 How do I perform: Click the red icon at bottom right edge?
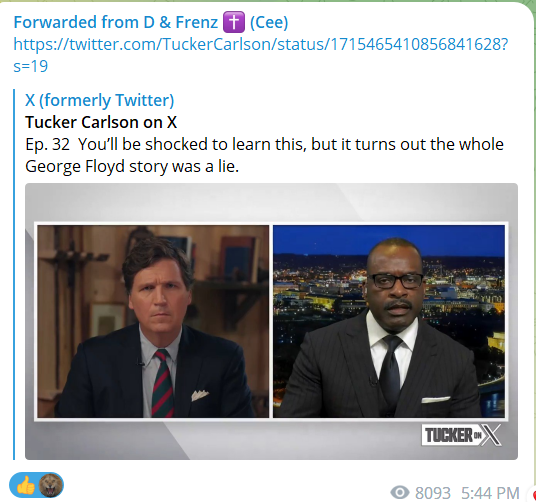(534, 493)
